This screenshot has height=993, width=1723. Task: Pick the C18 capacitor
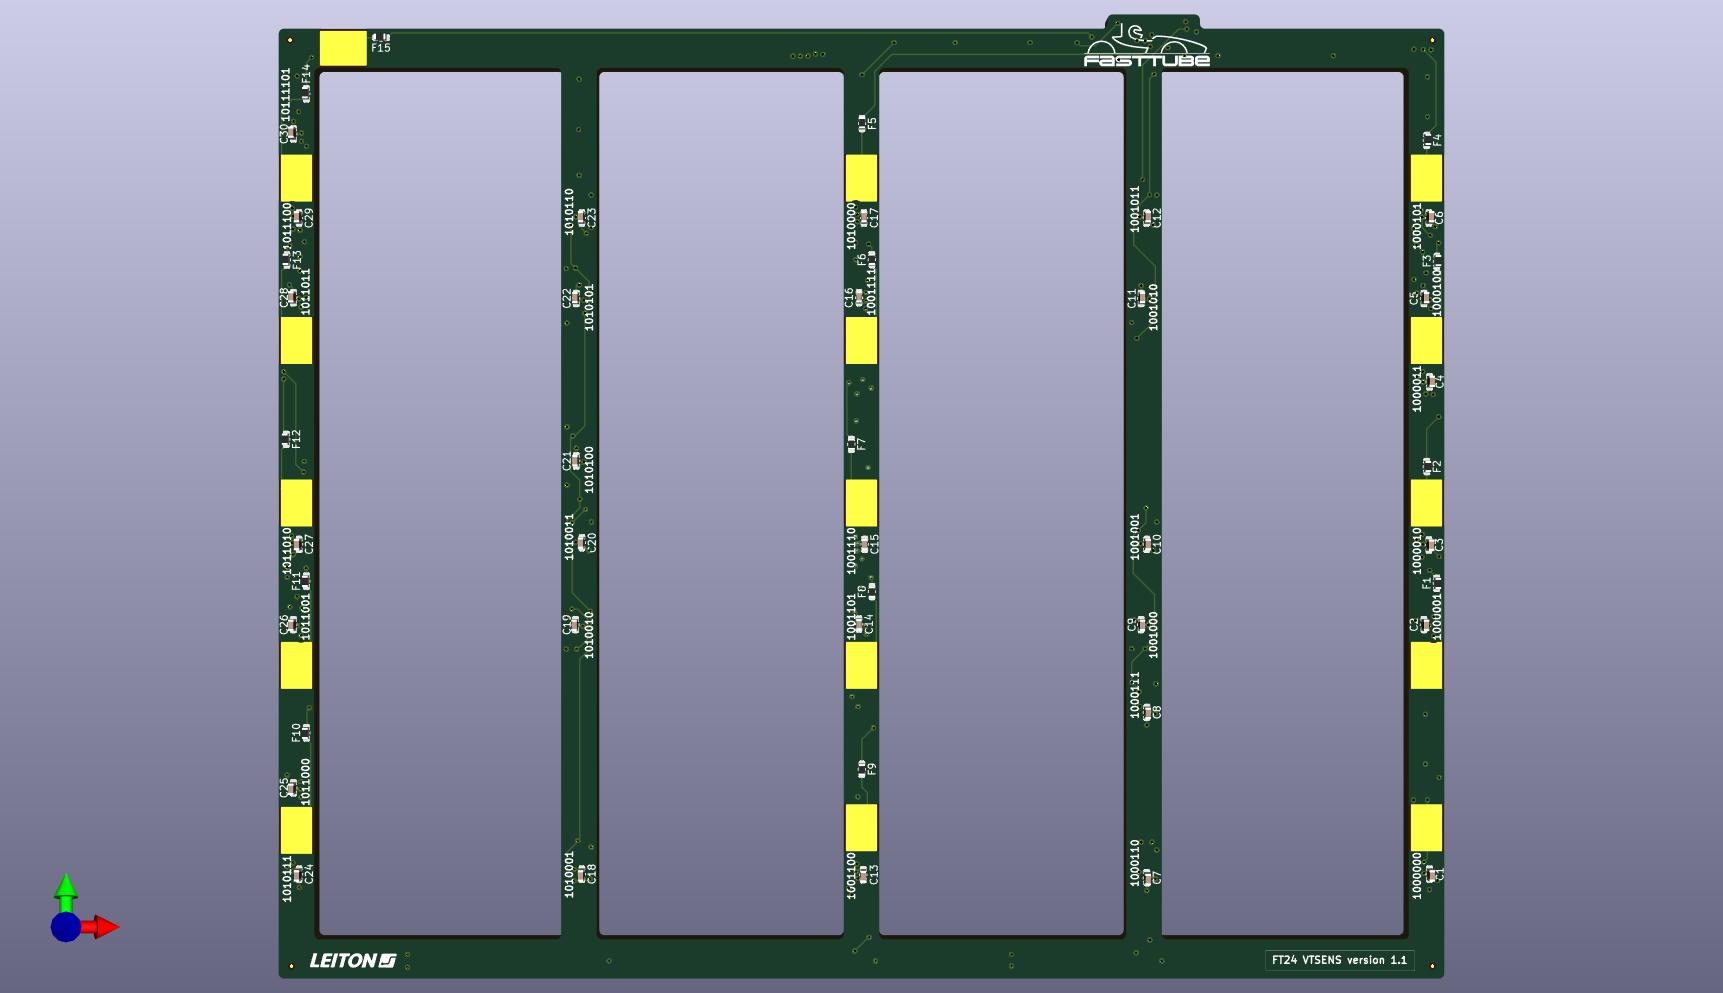pyautogui.click(x=583, y=875)
